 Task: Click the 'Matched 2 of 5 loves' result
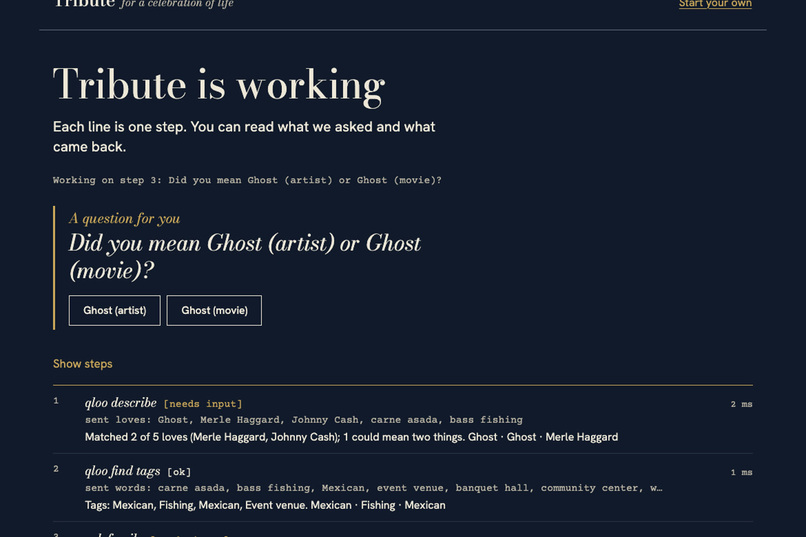352,437
